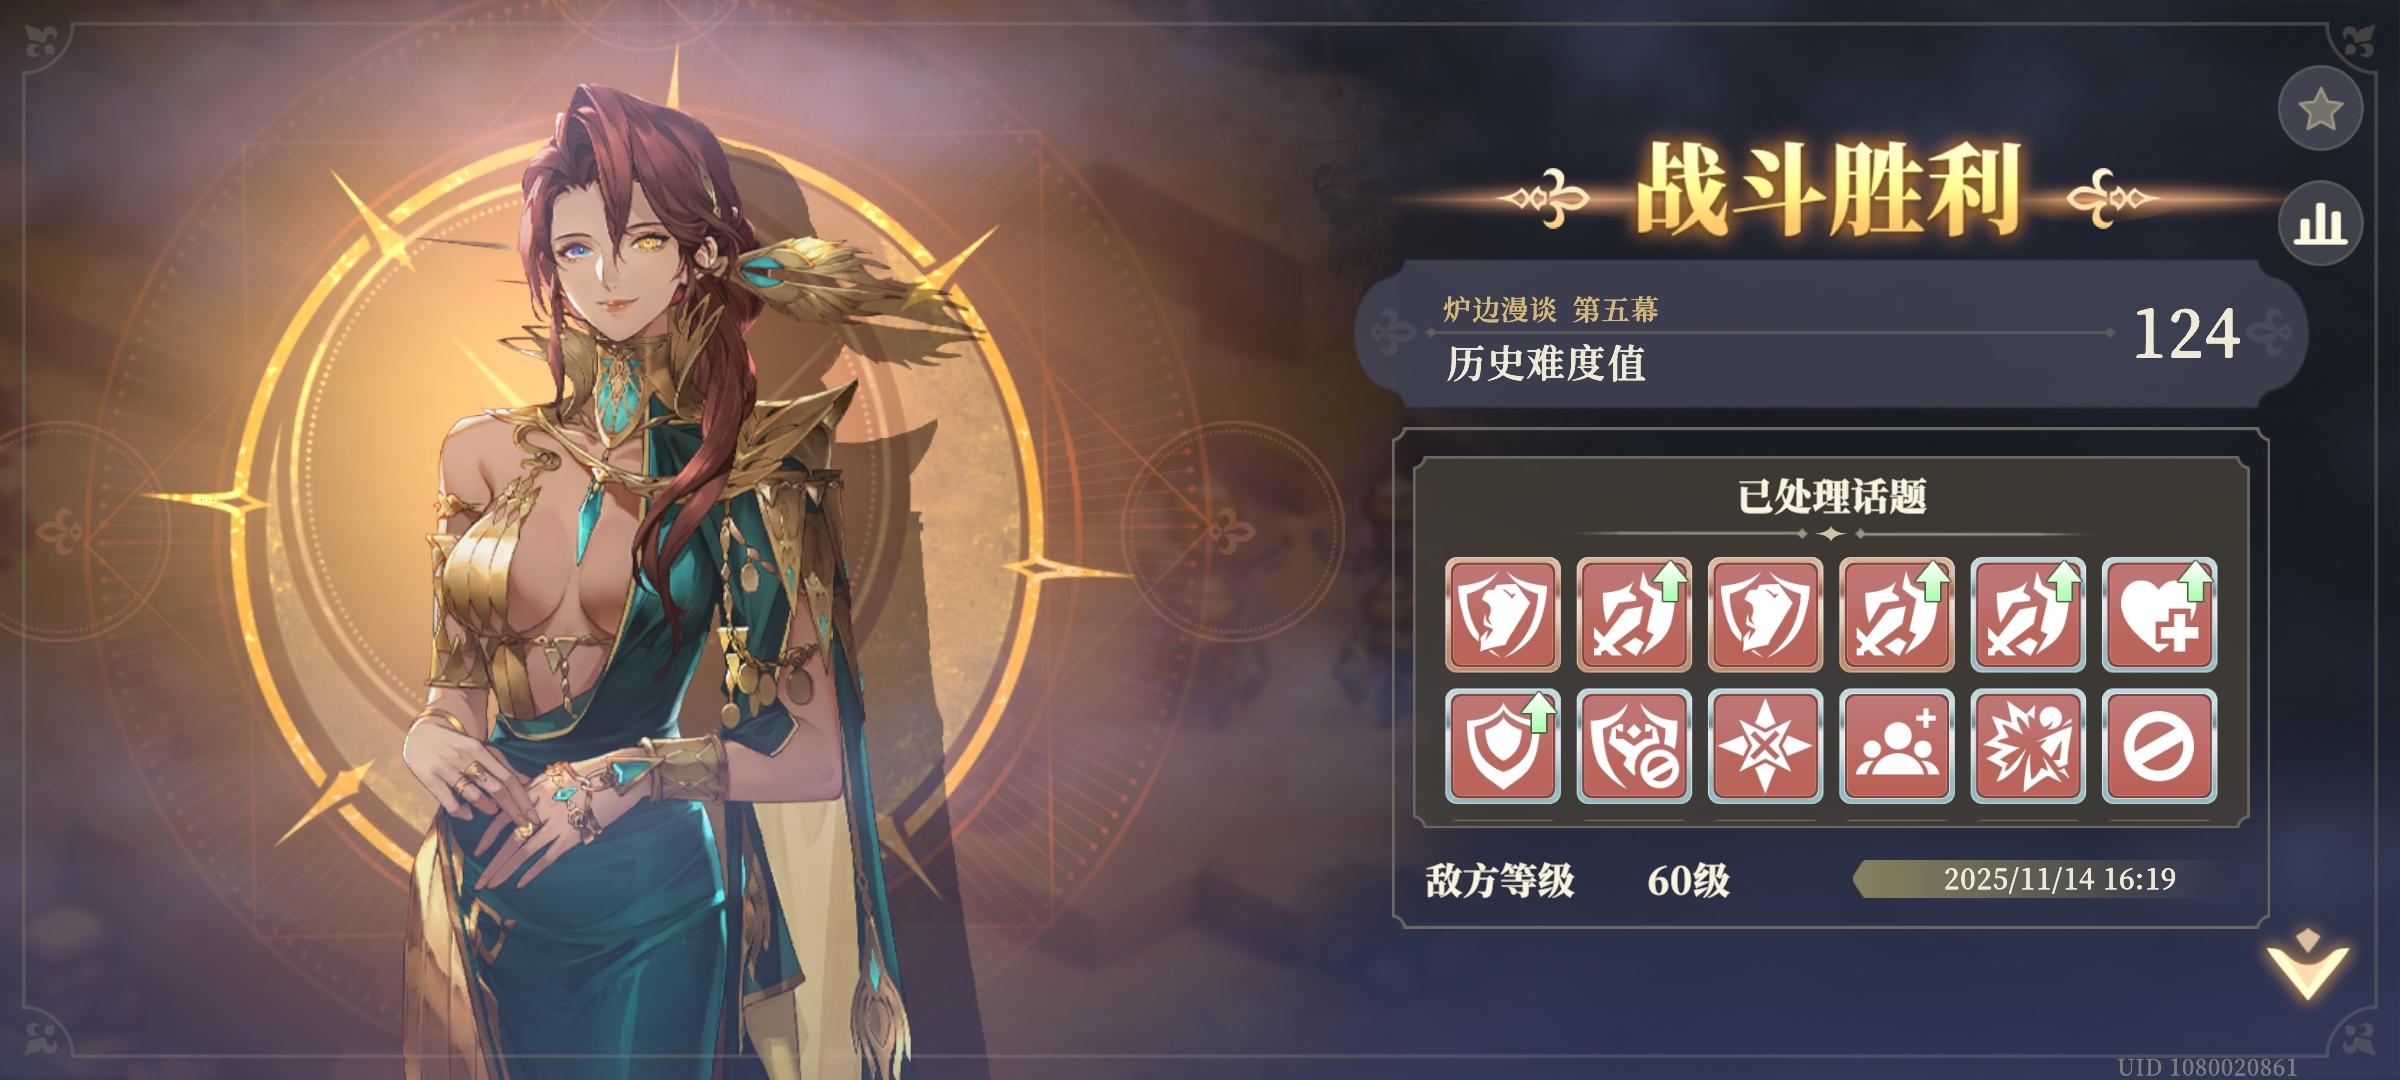Click the first broken-shield topic icon
The image size is (2400, 1080).
point(1503,614)
